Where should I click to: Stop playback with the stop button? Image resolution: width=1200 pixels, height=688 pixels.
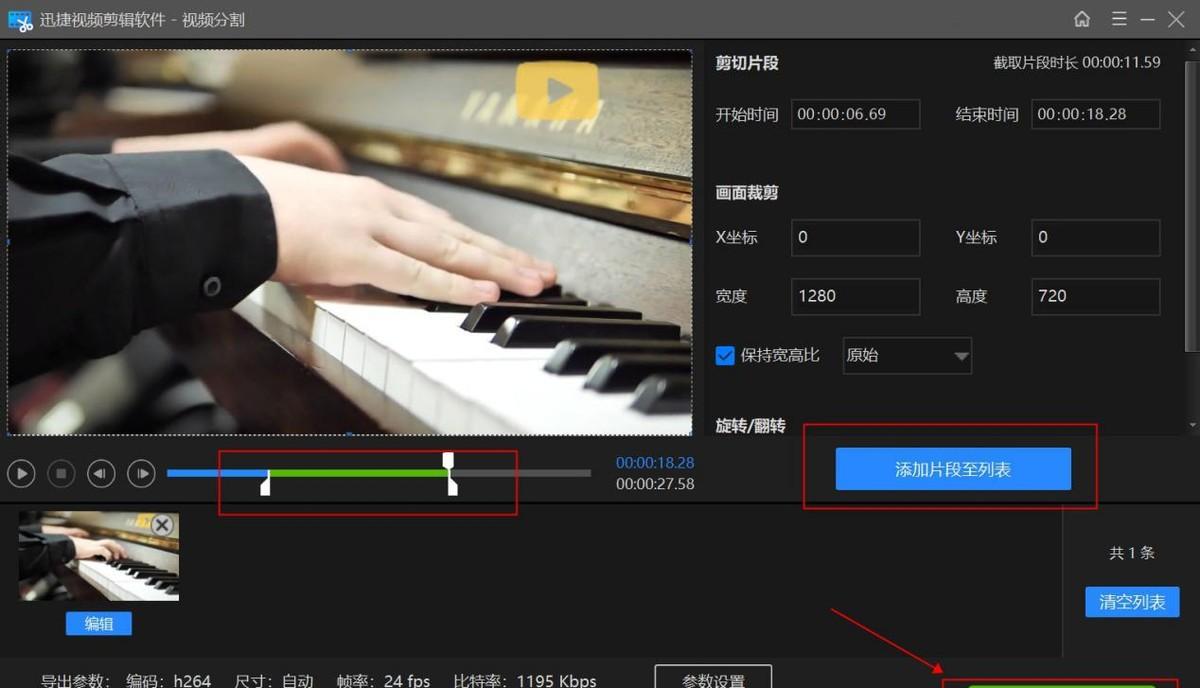click(x=62, y=473)
